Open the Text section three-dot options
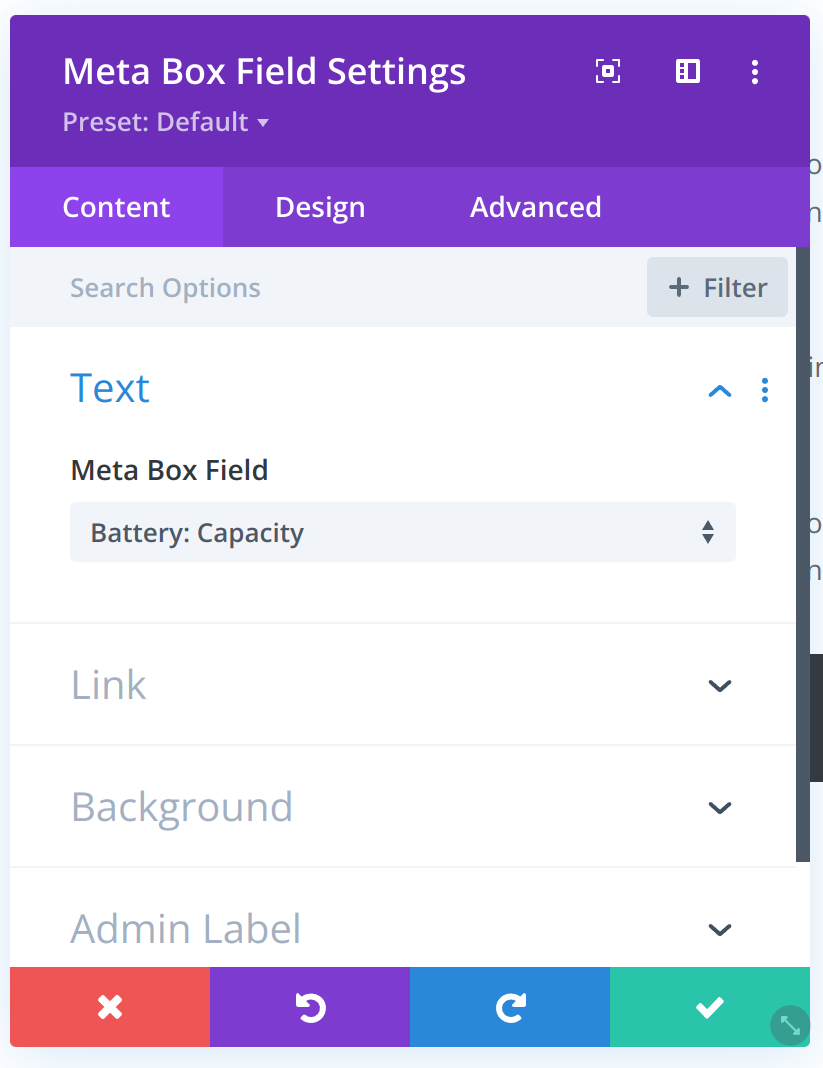The image size is (823, 1068). click(765, 390)
